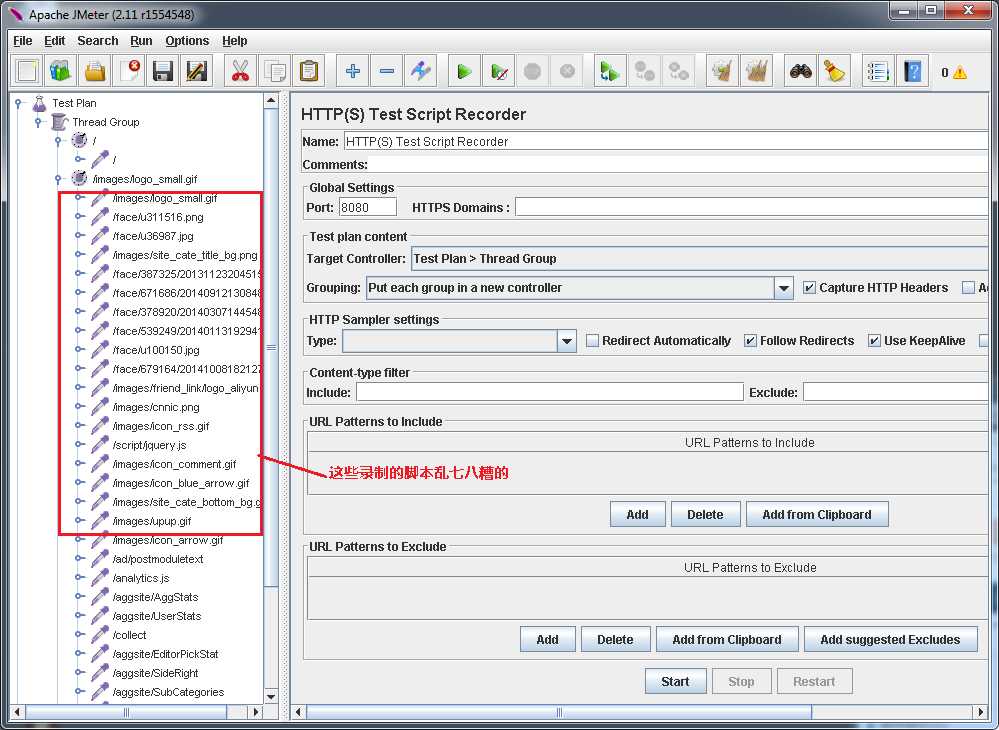
Task: Open the Templates toolbar icon
Action: (61, 71)
